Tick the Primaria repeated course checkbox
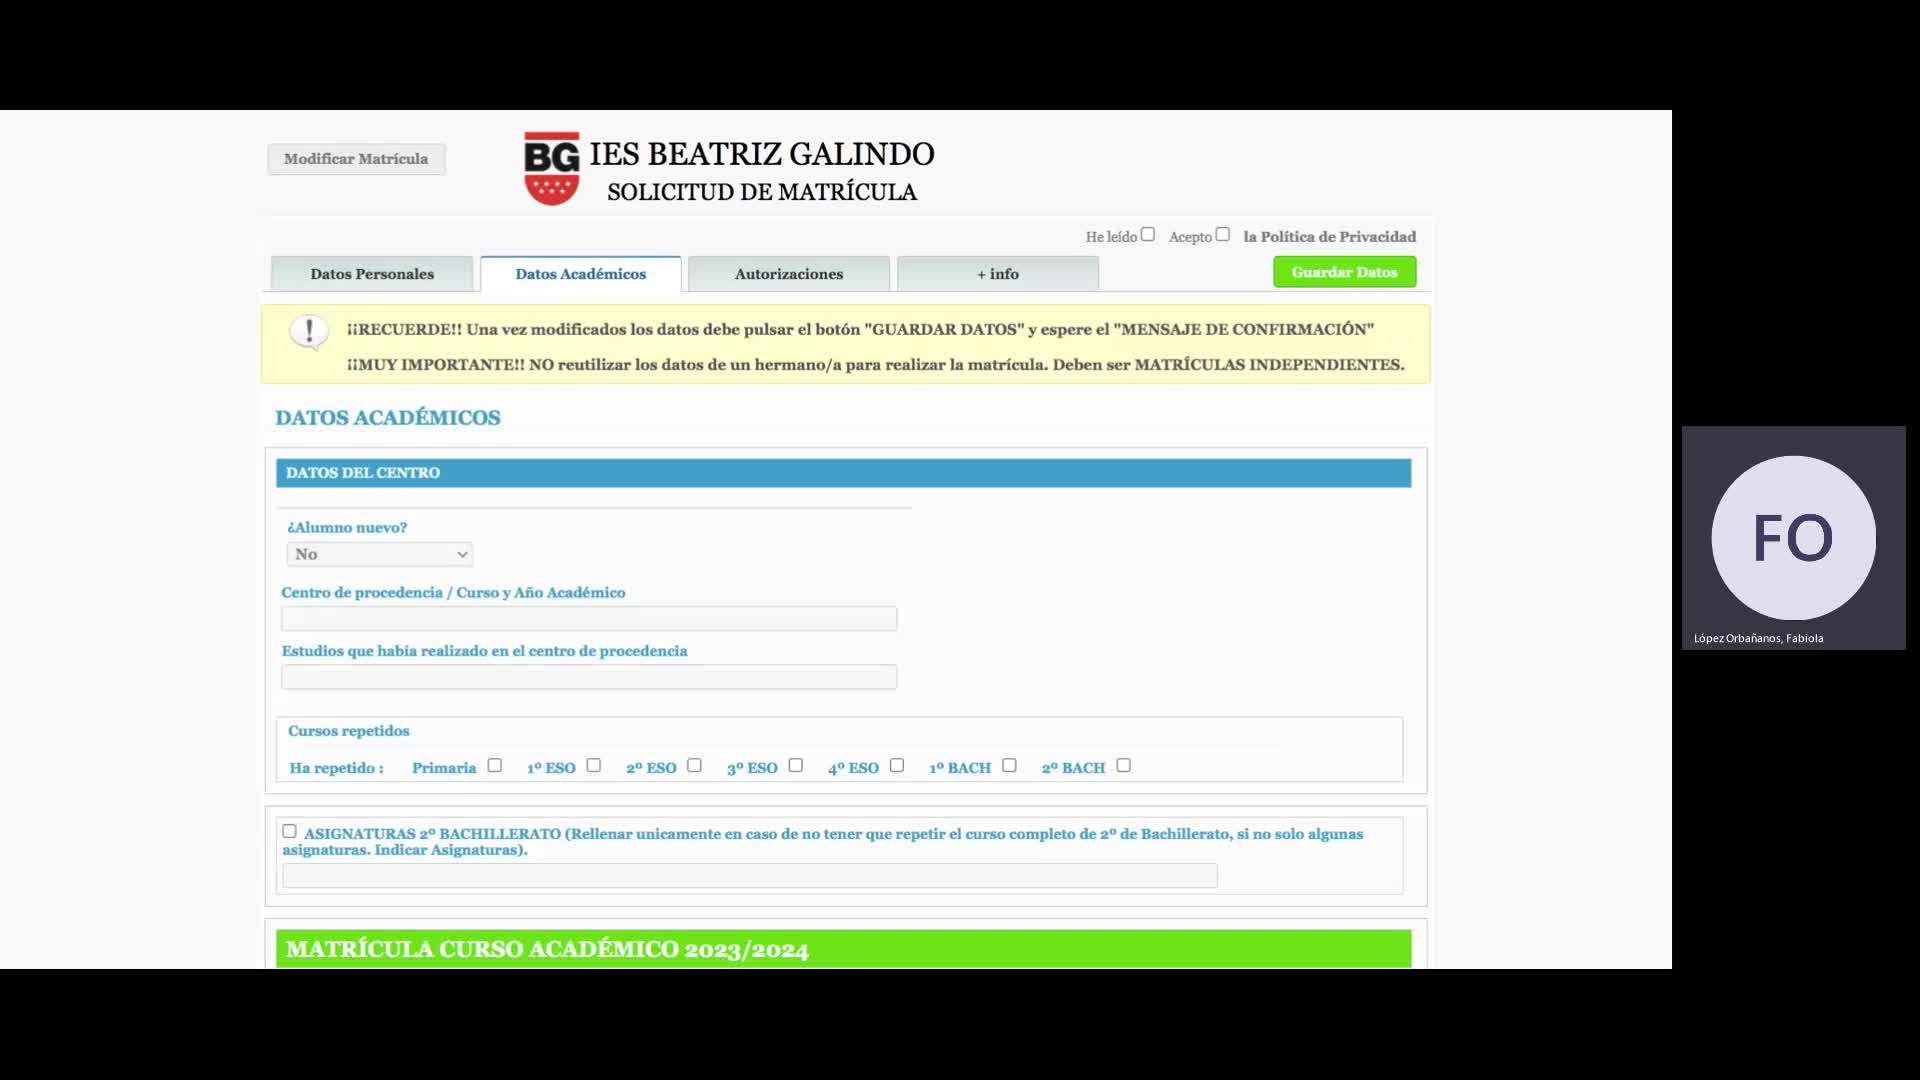The image size is (1920, 1080). tap(494, 765)
